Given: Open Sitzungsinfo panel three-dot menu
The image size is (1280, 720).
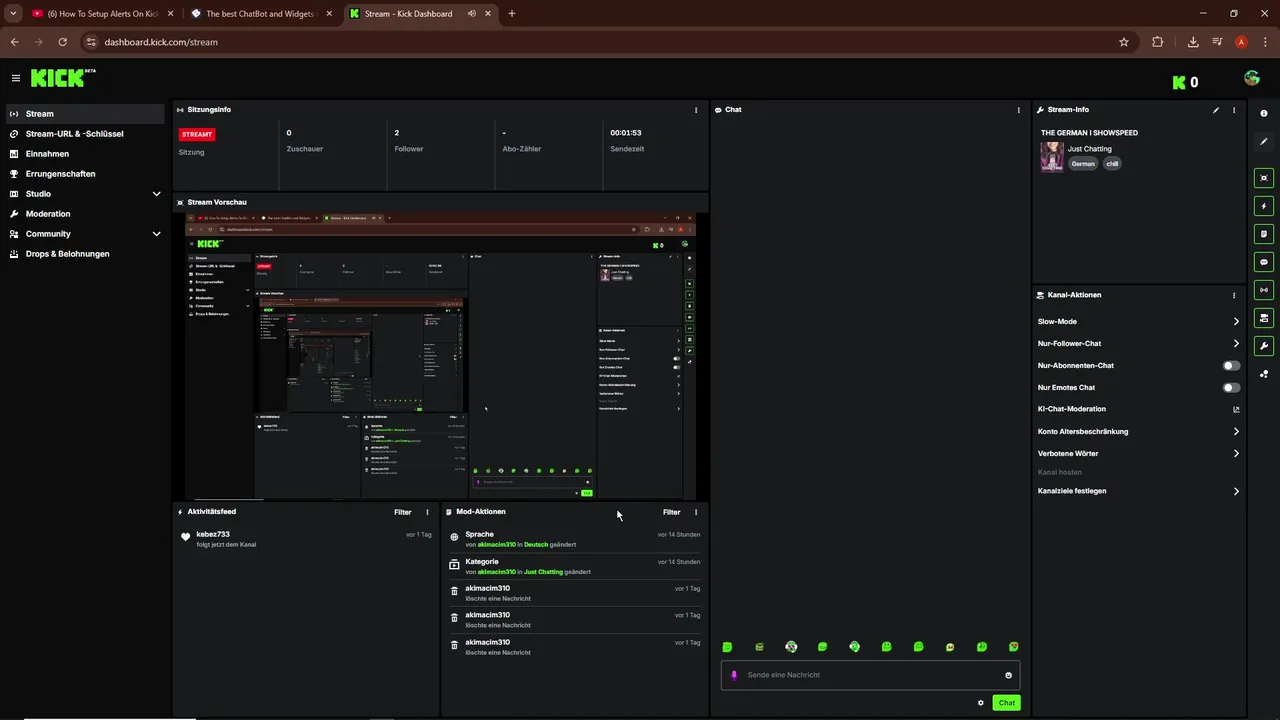Looking at the screenshot, I should pyautogui.click(x=696, y=110).
